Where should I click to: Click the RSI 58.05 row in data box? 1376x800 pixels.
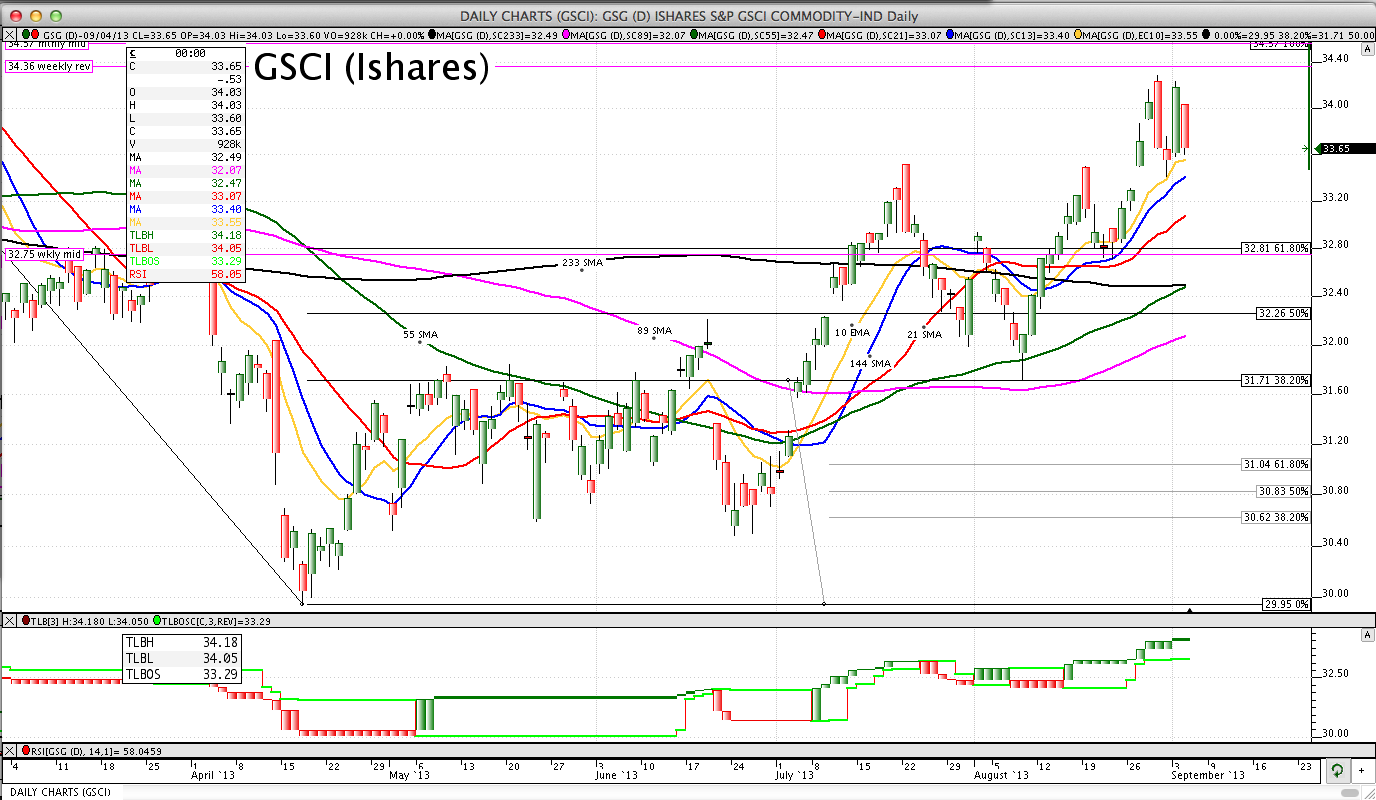pos(186,273)
